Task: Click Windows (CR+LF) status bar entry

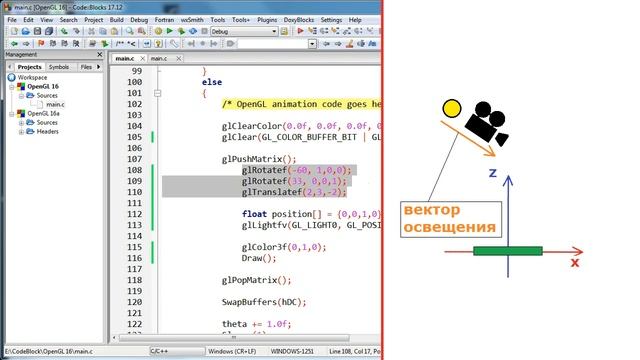Action: (x=232, y=351)
